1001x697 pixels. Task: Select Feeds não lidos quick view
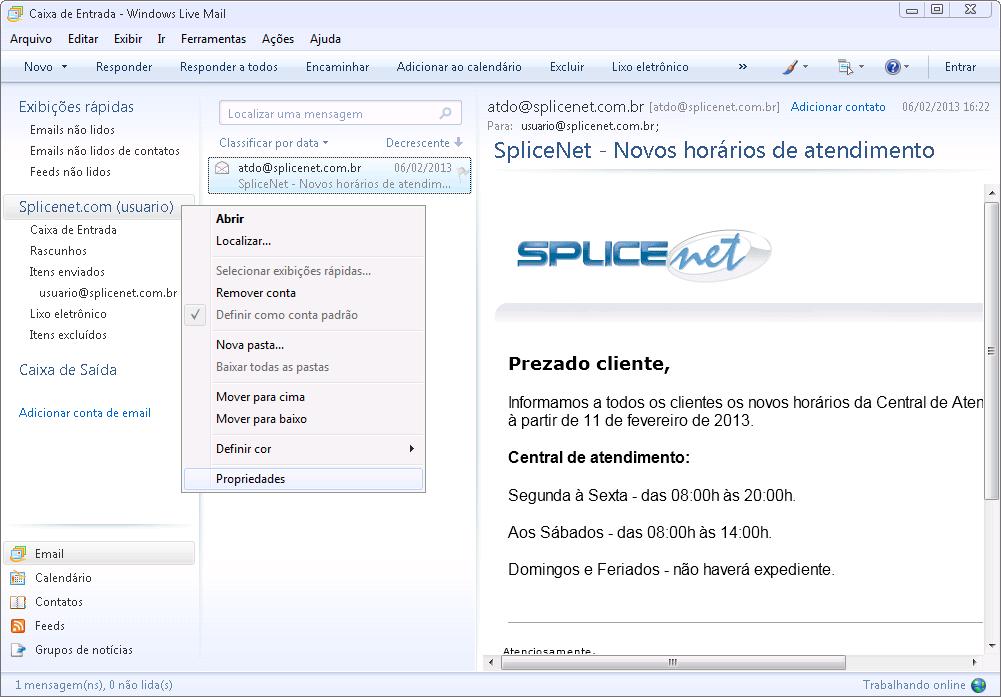pyautogui.click(x=70, y=172)
